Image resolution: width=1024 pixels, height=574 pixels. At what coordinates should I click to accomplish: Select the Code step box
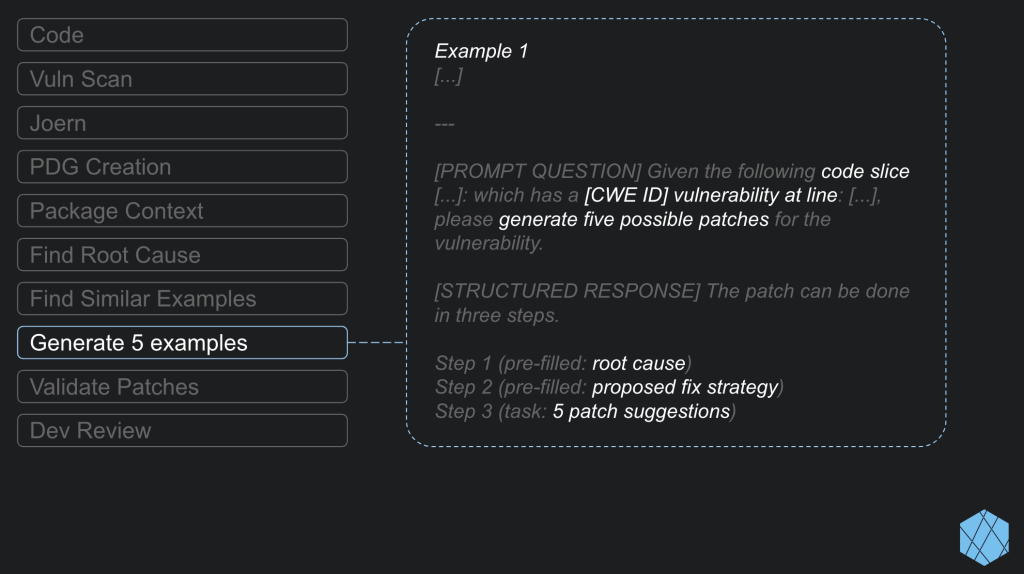(182, 35)
